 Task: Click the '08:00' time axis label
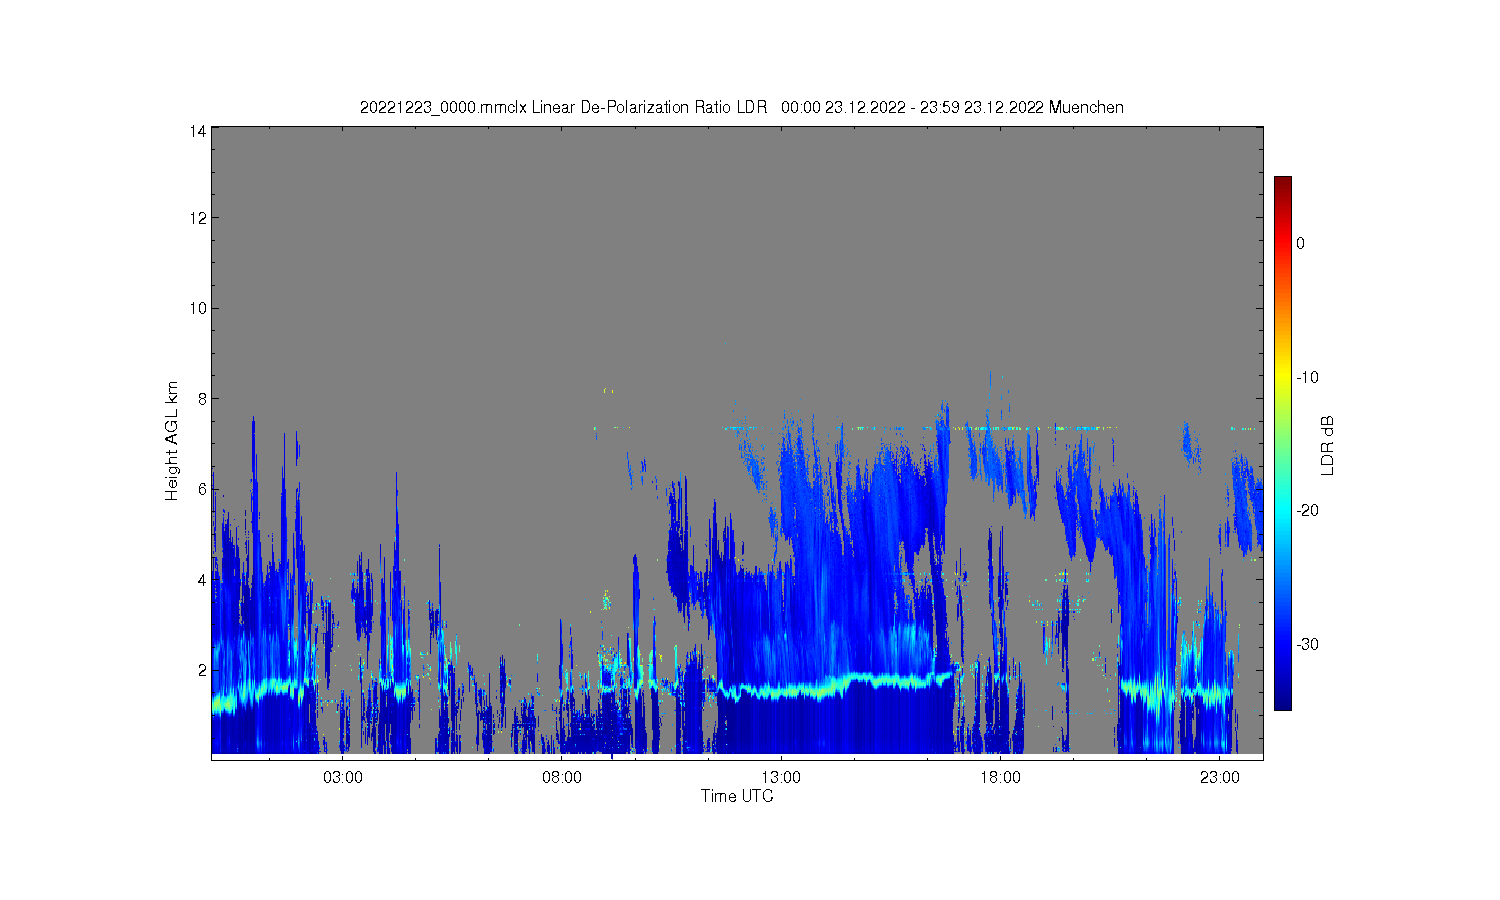pos(562,778)
